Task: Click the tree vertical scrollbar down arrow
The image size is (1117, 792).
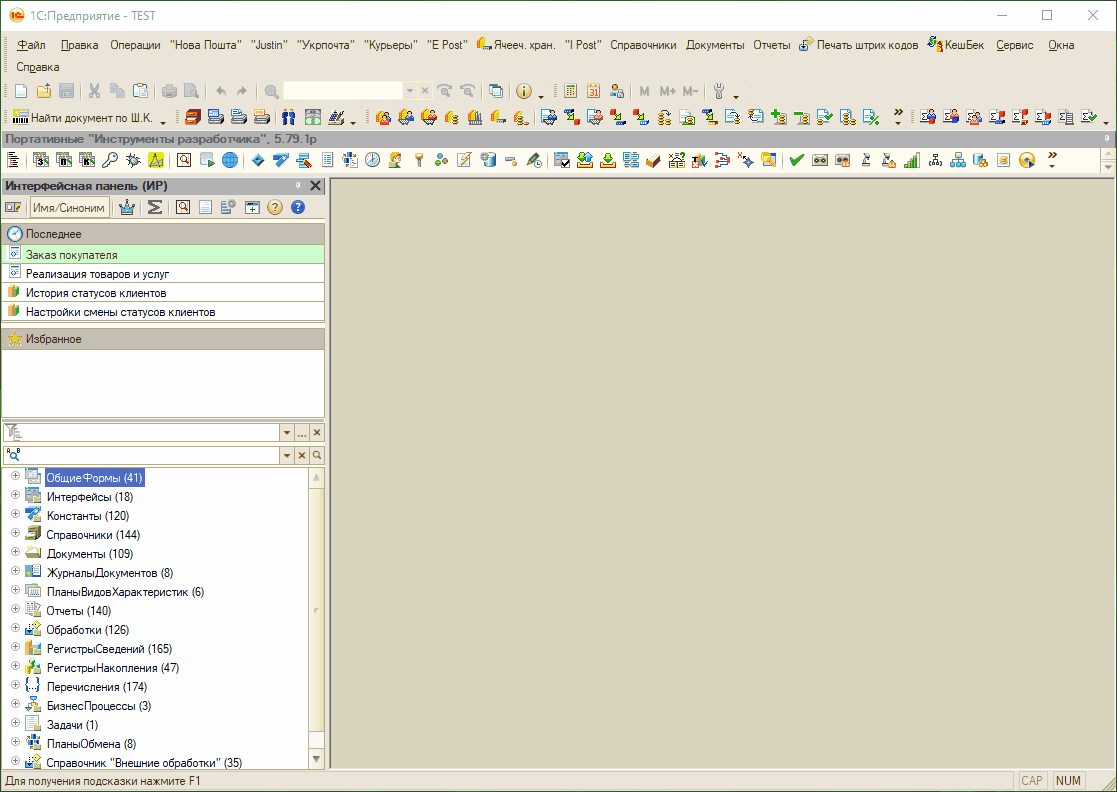Action: (317, 759)
